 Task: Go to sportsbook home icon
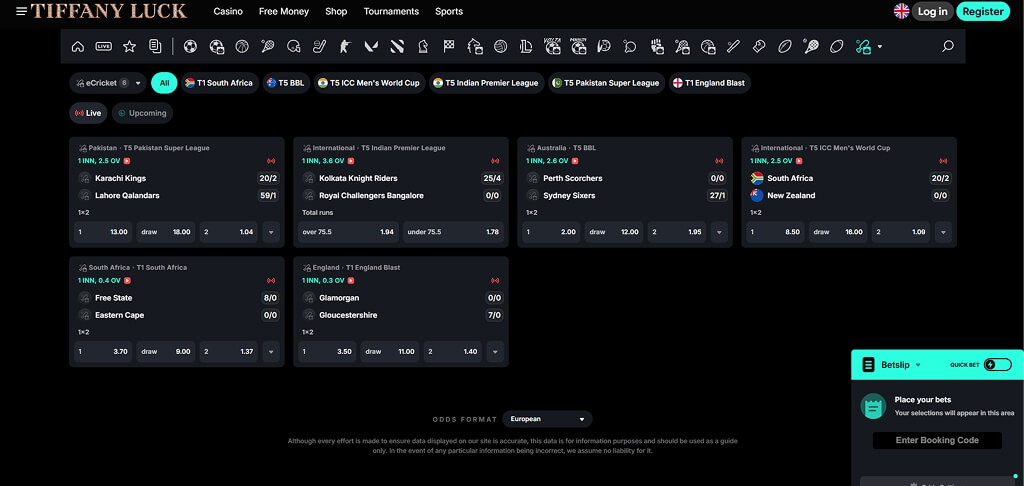tap(78, 46)
